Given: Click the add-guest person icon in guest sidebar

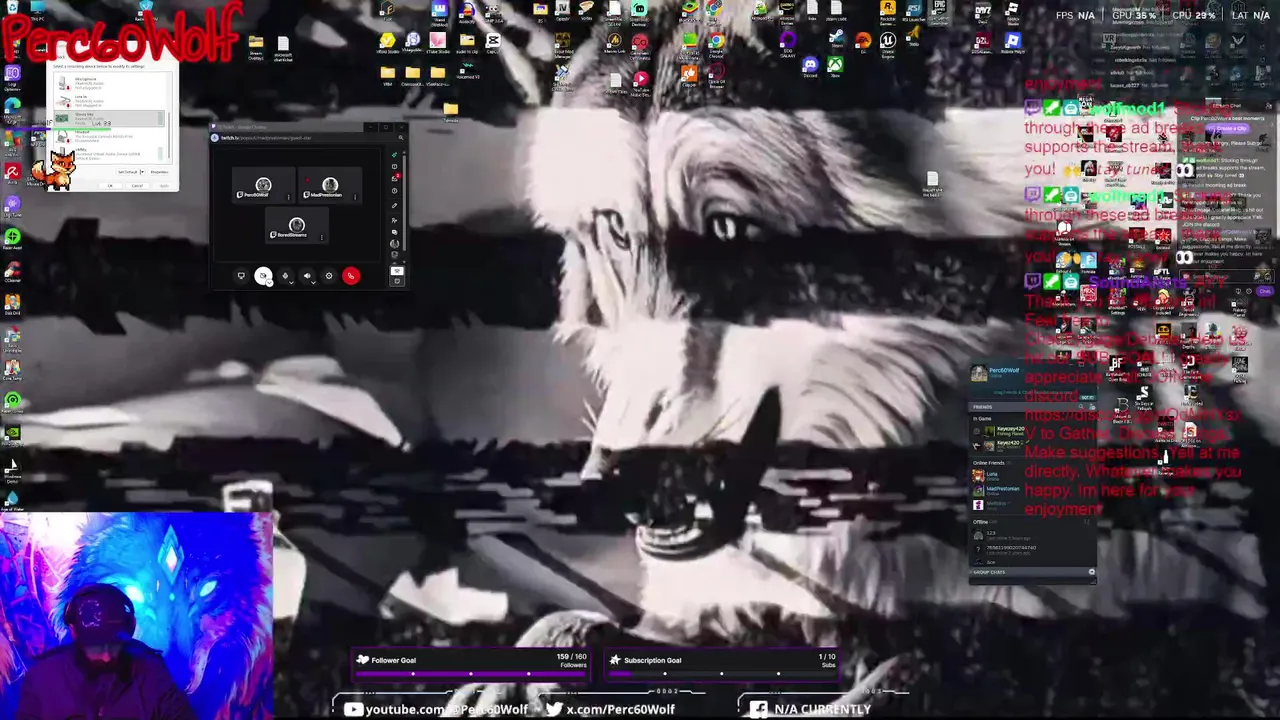Looking at the screenshot, I should [394, 220].
